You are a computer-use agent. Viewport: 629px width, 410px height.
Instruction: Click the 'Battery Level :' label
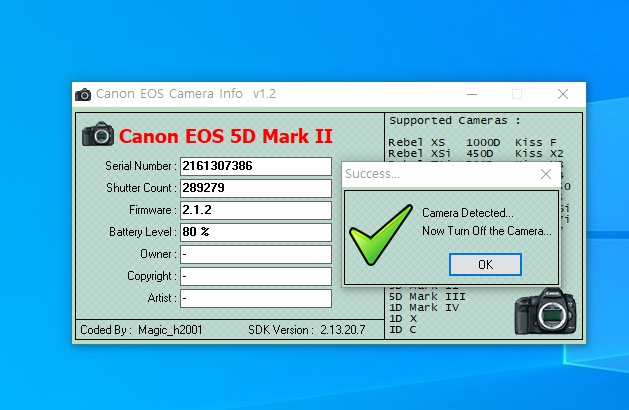coord(143,232)
